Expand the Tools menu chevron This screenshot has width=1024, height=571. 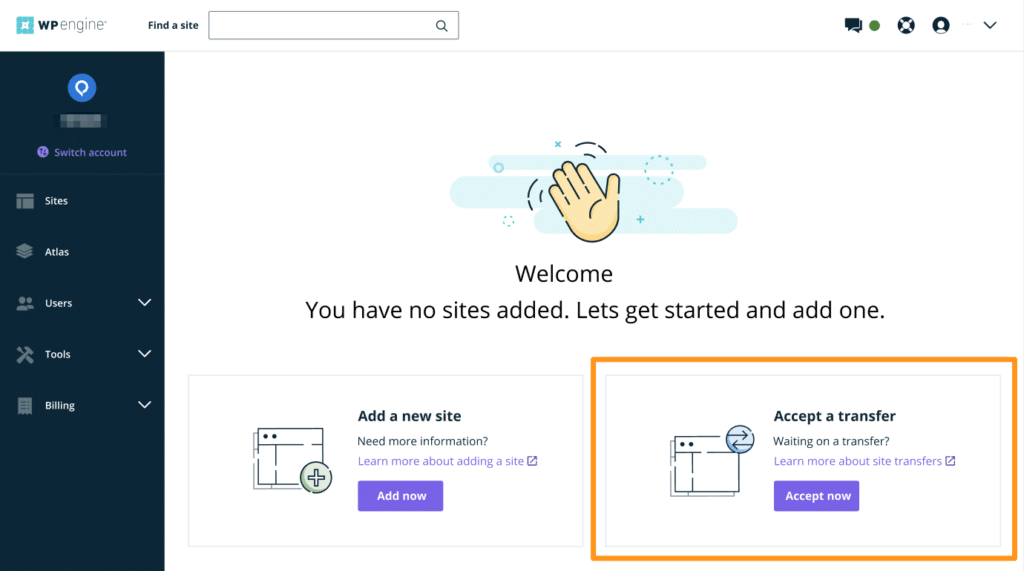pos(144,354)
